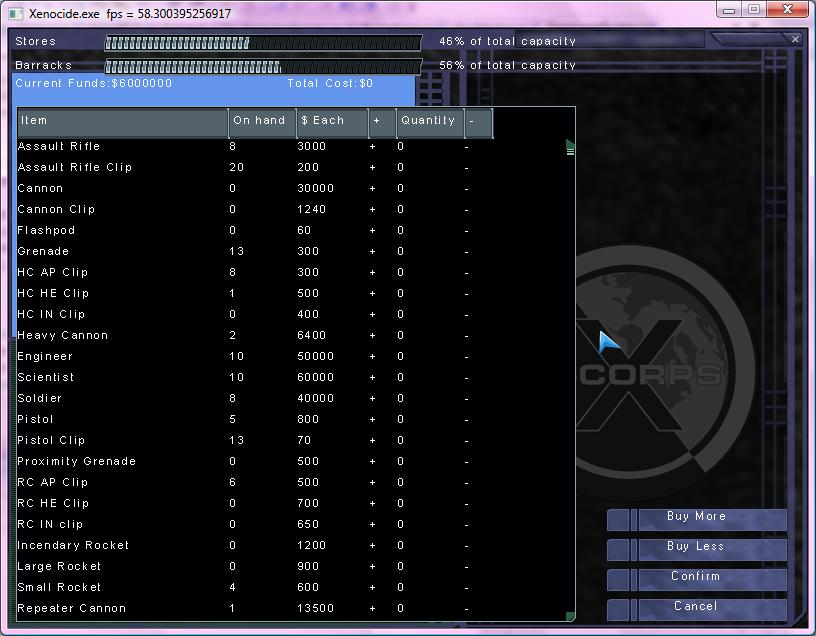Select the Repeater Cannon row name

pyautogui.click(x=71, y=608)
